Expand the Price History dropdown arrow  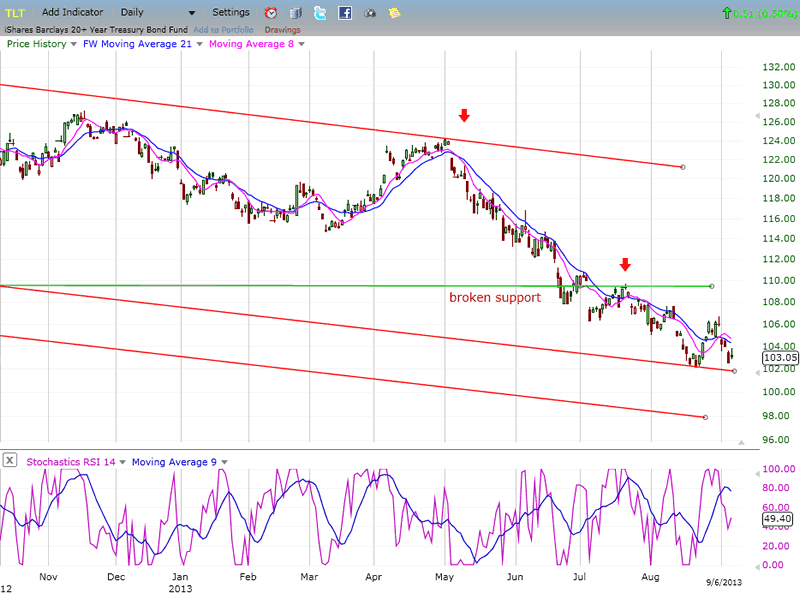pyautogui.click(x=75, y=44)
